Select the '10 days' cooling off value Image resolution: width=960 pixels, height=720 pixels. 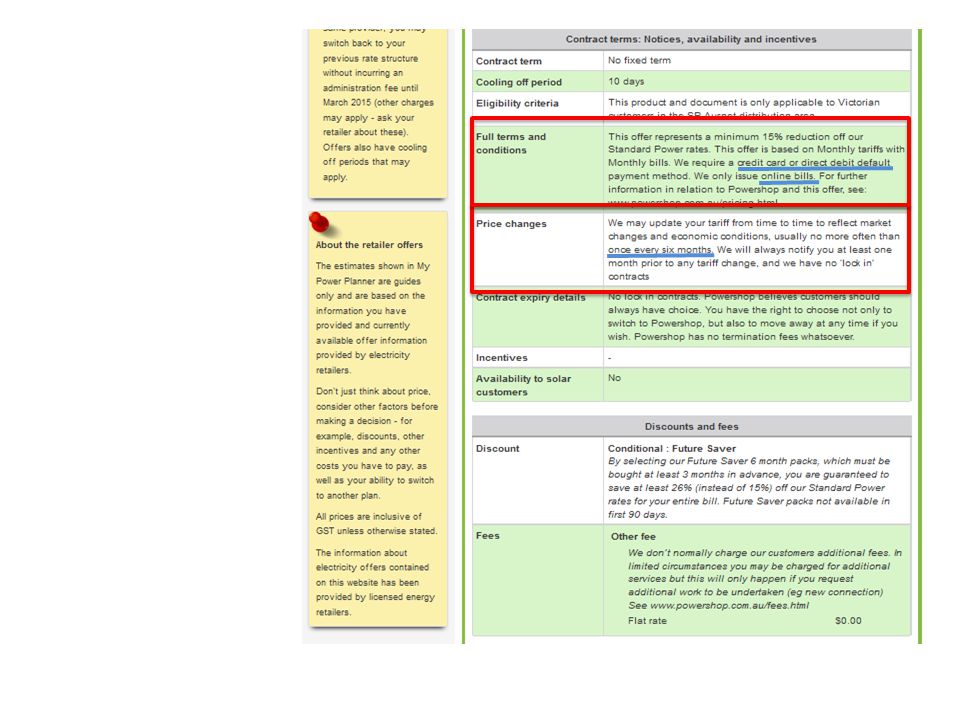point(626,81)
